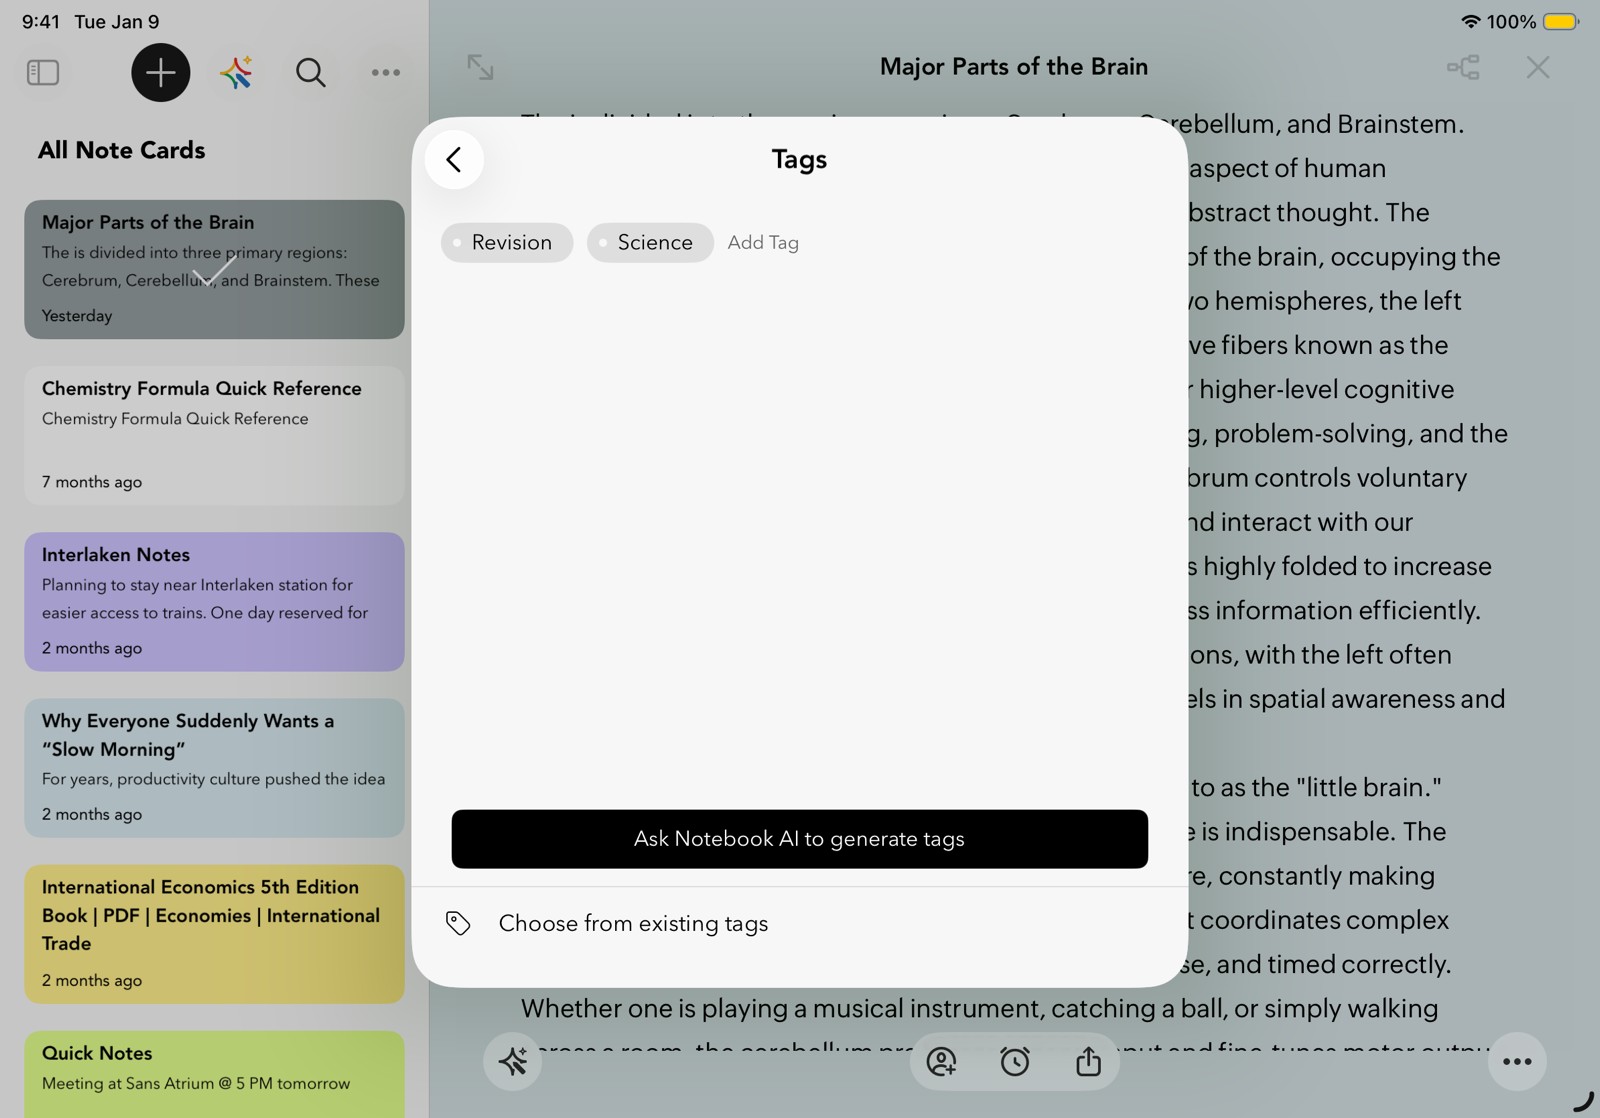Check the battery status indicator

[x=1561, y=21]
